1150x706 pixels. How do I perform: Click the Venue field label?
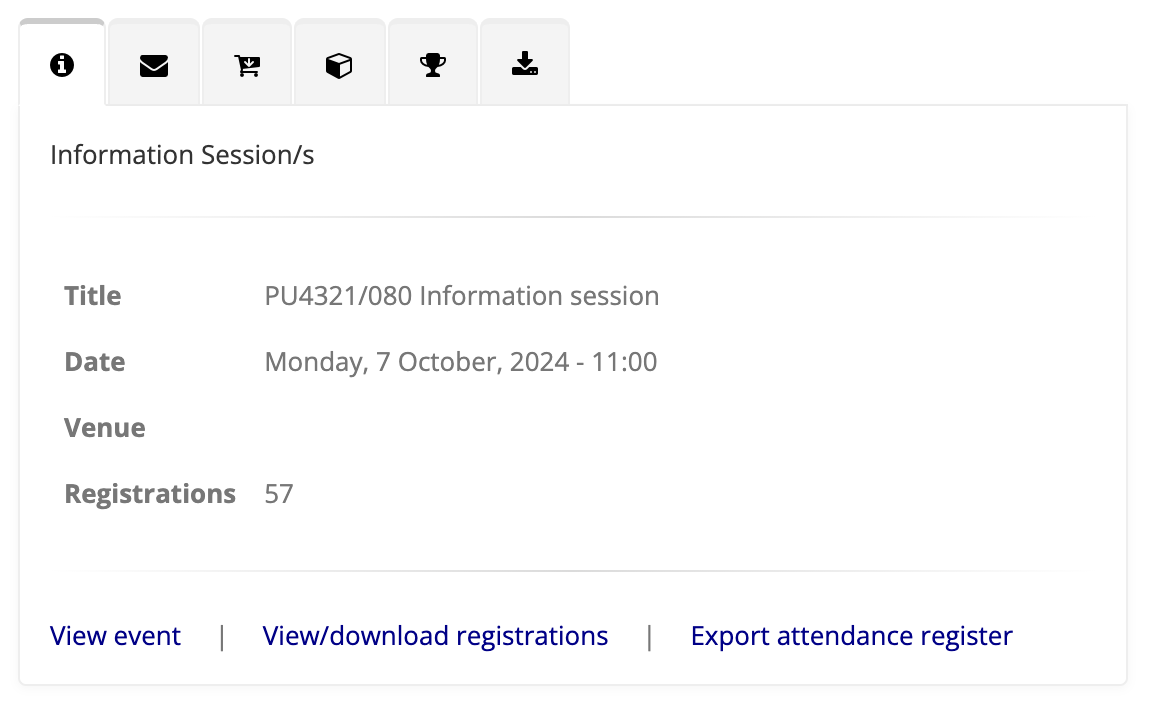click(x=105, y=428)
